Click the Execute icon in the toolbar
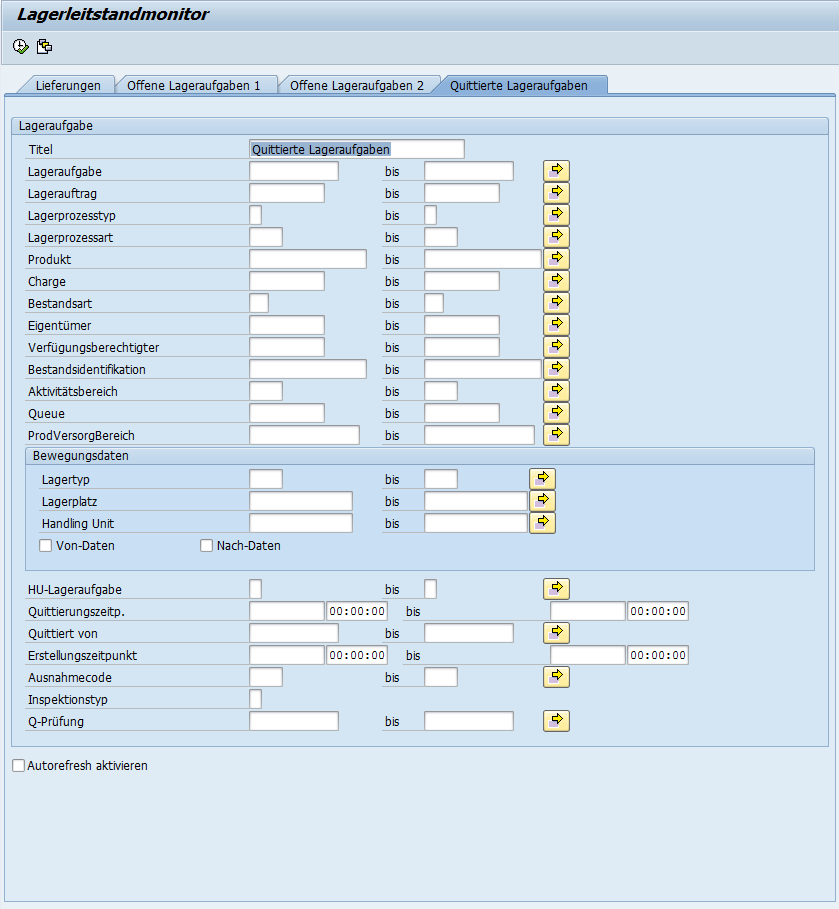Image resolution: width=839 pixels, height=909 pixels. tap(21, 46)
